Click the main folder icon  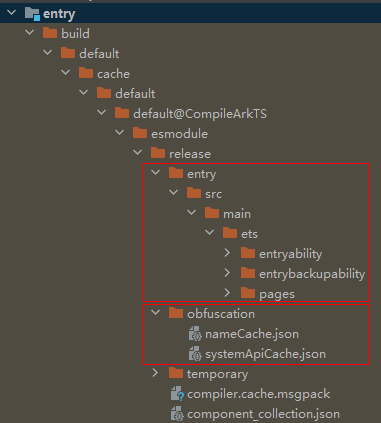click(212, 213)
